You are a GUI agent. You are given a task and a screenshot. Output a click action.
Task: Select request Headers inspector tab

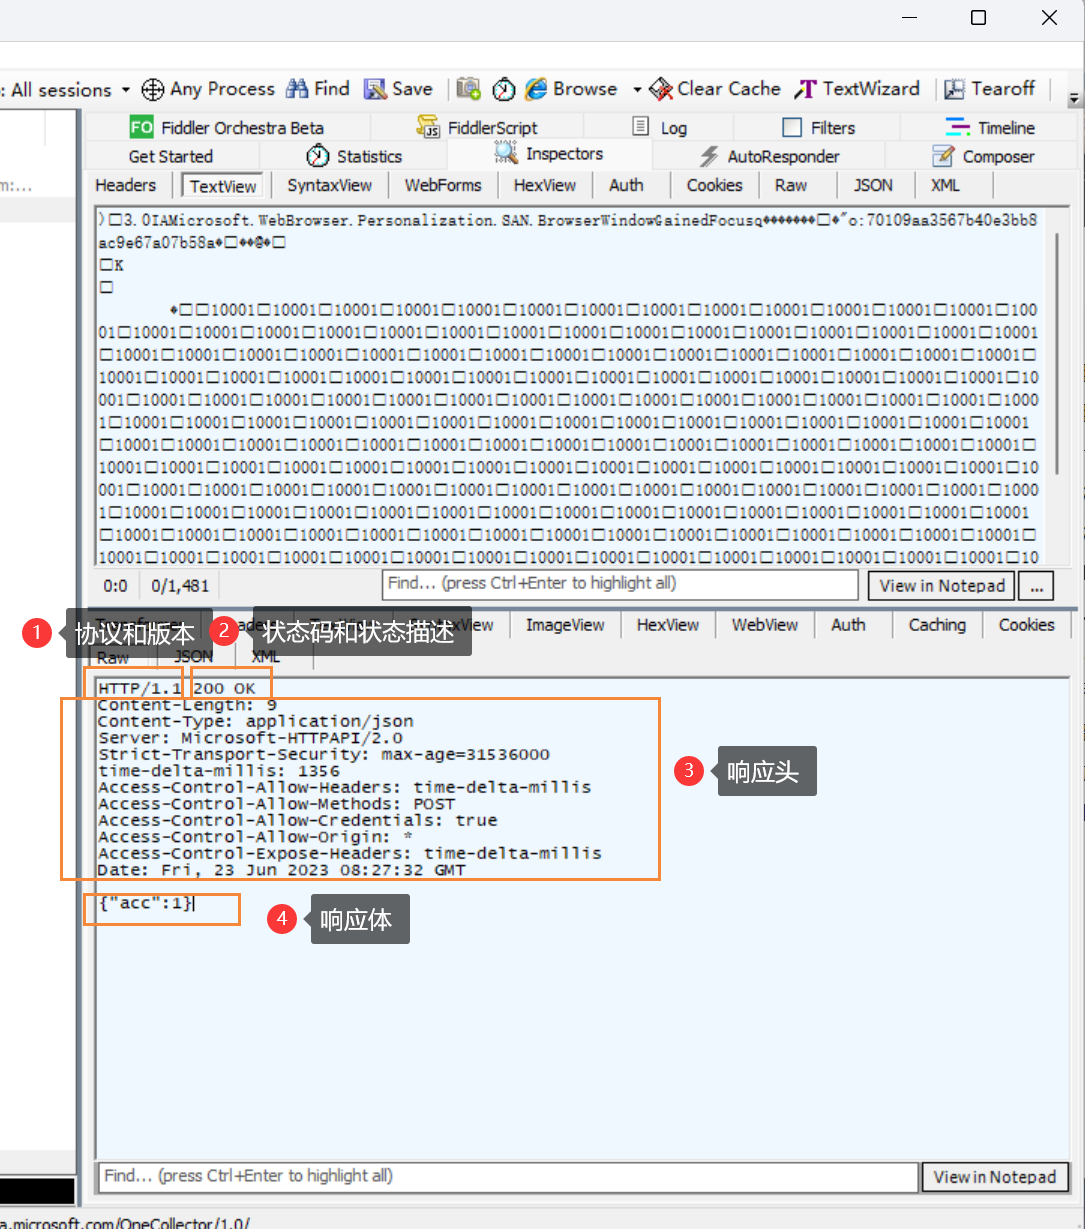pos(126,185)
